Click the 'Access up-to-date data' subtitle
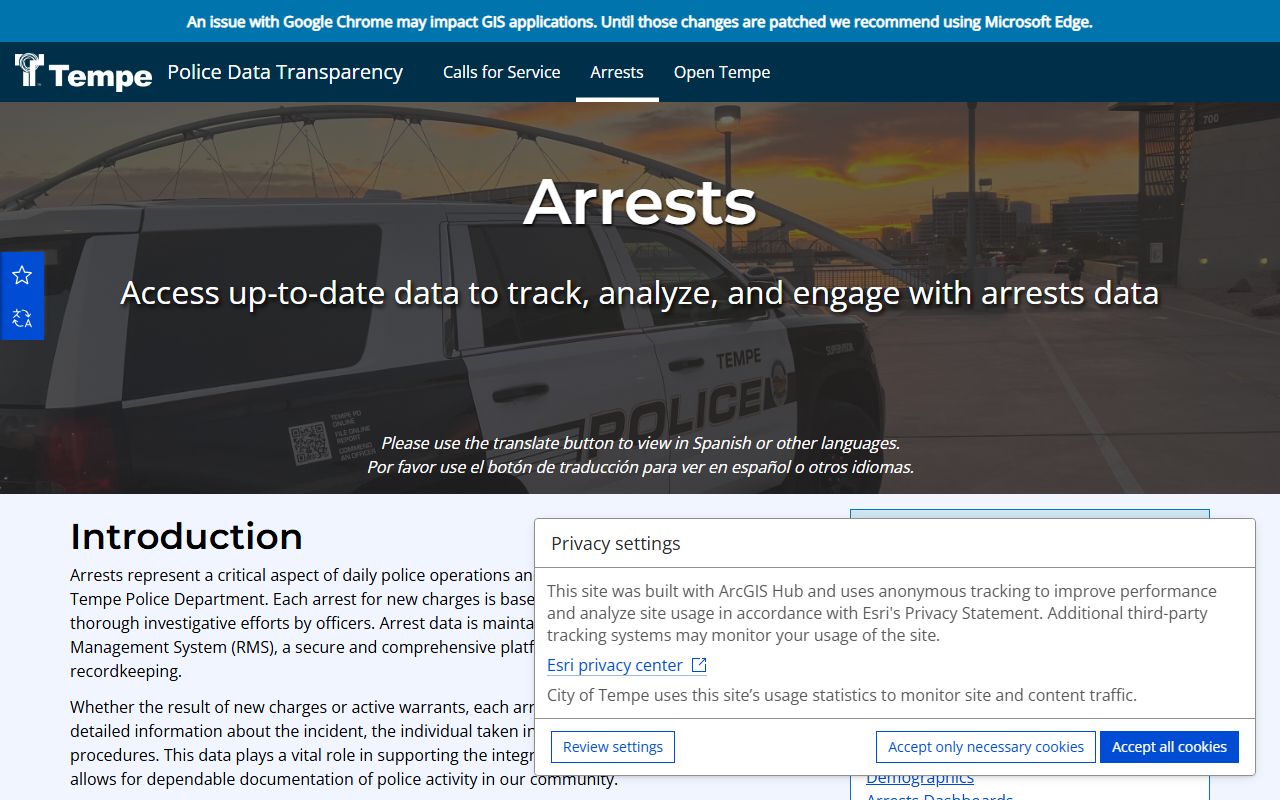This screenshot has width=1280, height=800. pos(640,293)
